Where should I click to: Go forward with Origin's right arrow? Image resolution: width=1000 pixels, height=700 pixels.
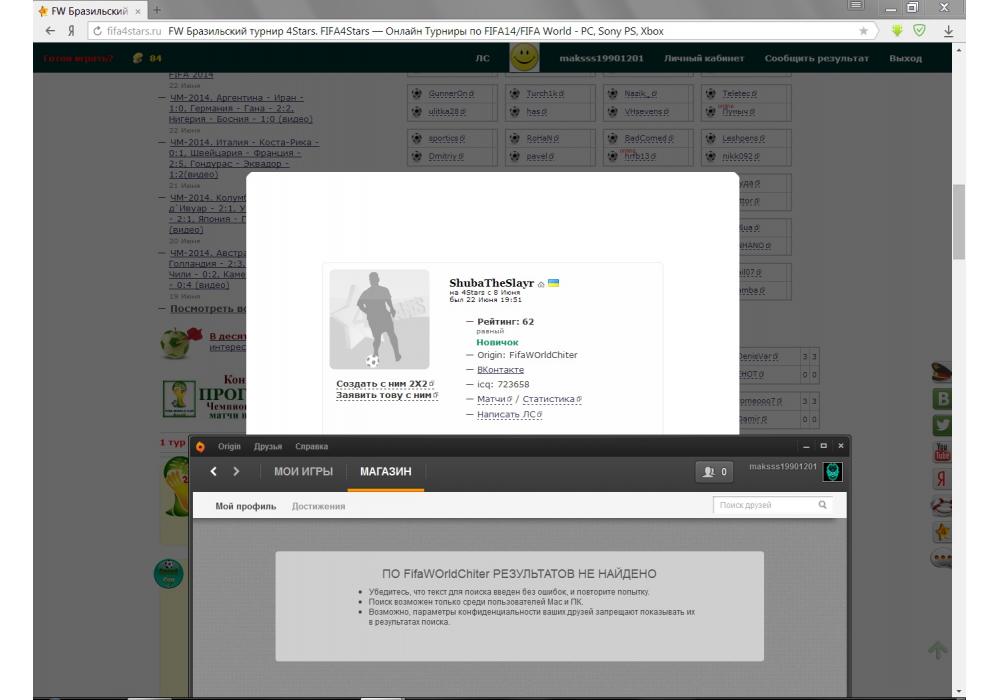(x=236, y=471)
